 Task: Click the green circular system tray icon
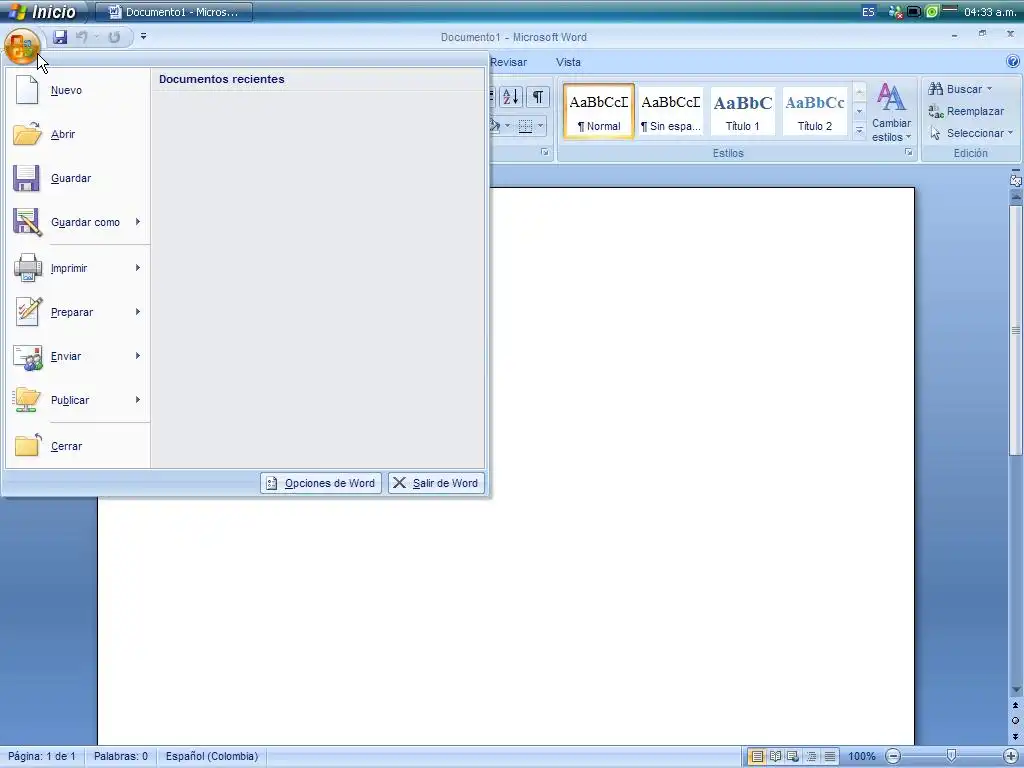click(x=932, y=12)
